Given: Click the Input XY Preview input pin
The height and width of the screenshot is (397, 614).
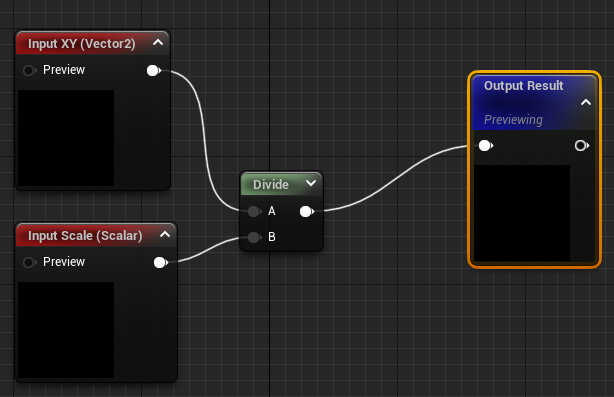Looking at the screenshot, I should [x=29, y=70].
